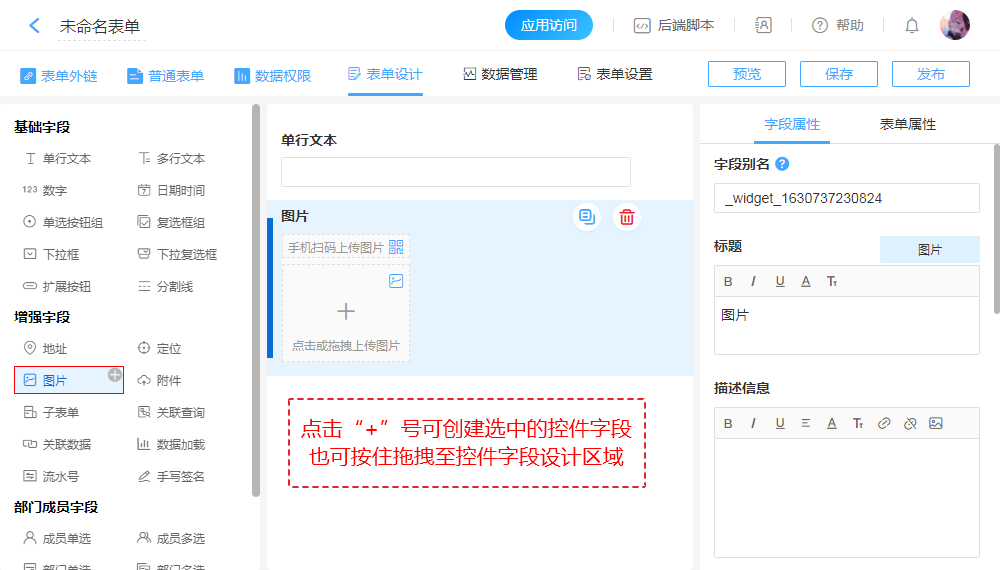Open the 数据管理 tab

pyautogui.click(x=500, y=75)
